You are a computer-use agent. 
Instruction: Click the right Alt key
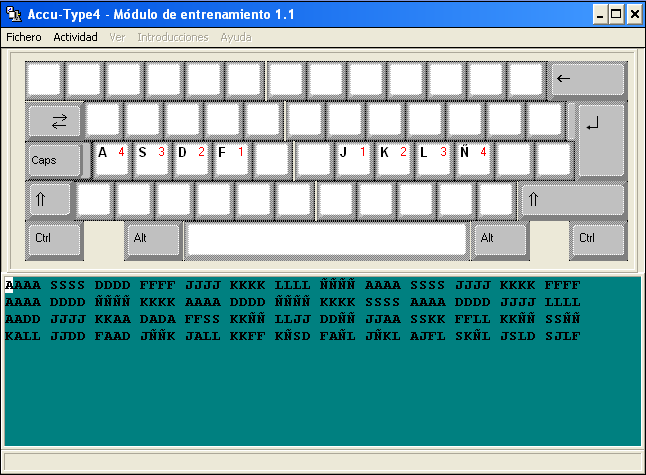pos(500,239)
